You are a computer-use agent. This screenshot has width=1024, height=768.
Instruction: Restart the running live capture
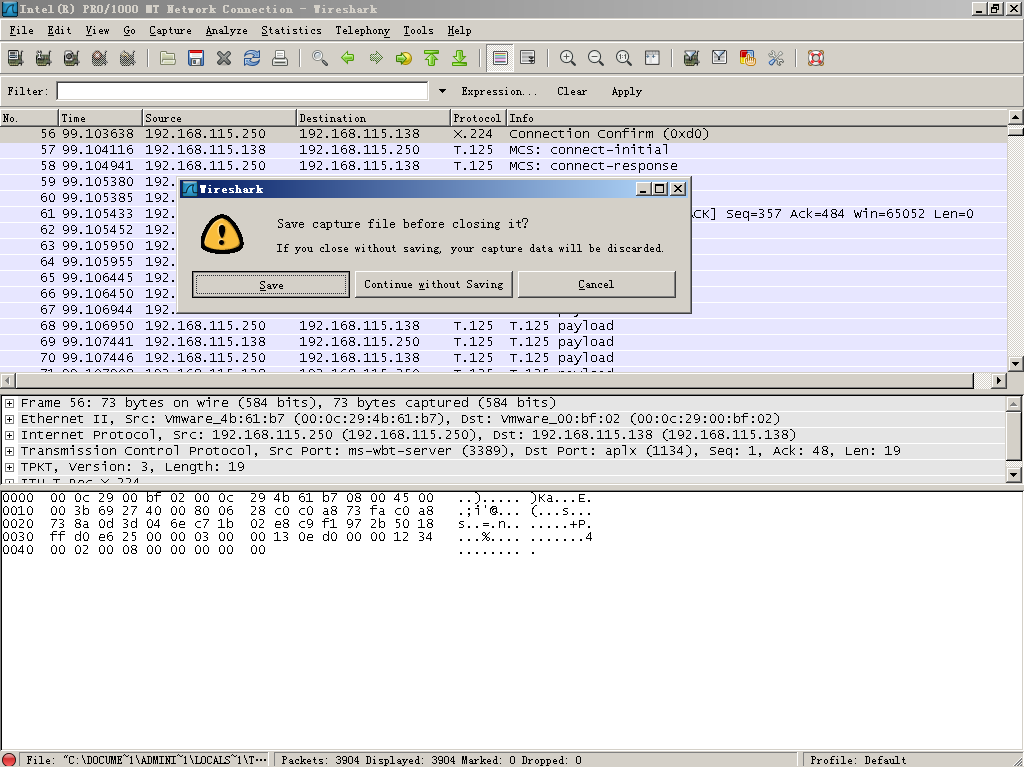(128, 58)
